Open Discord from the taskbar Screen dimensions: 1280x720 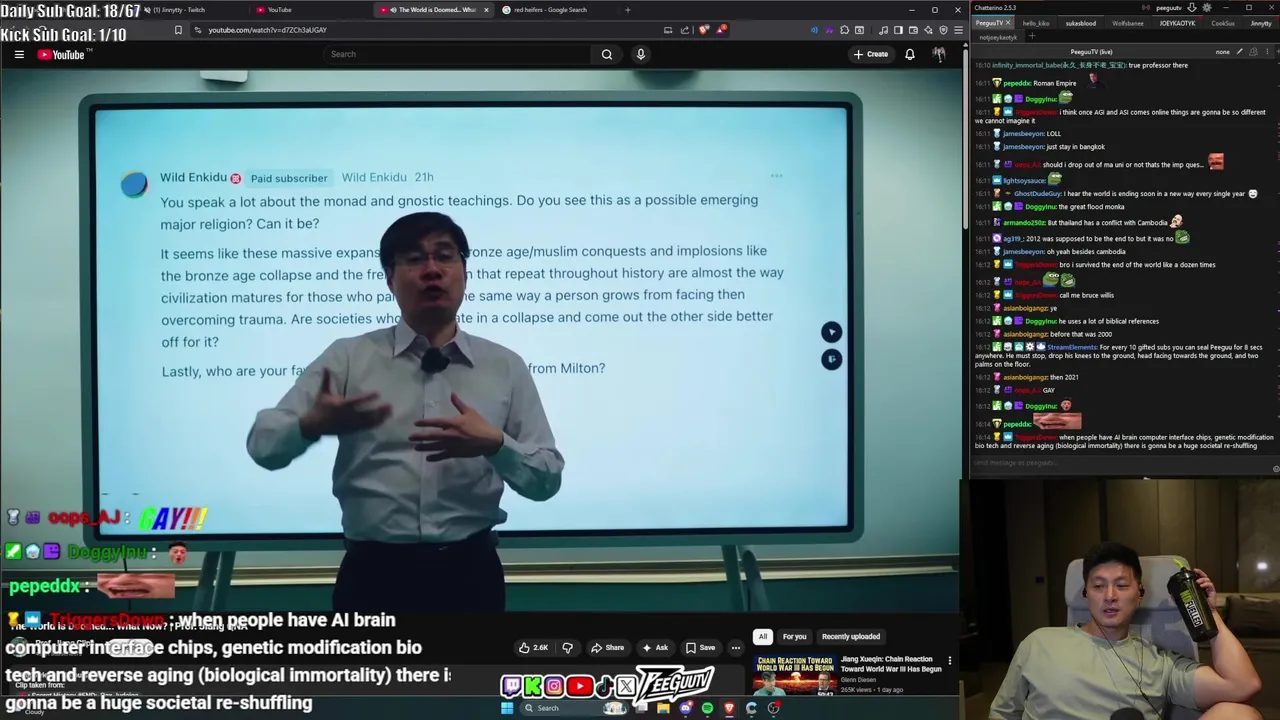[x=685, y=708]
